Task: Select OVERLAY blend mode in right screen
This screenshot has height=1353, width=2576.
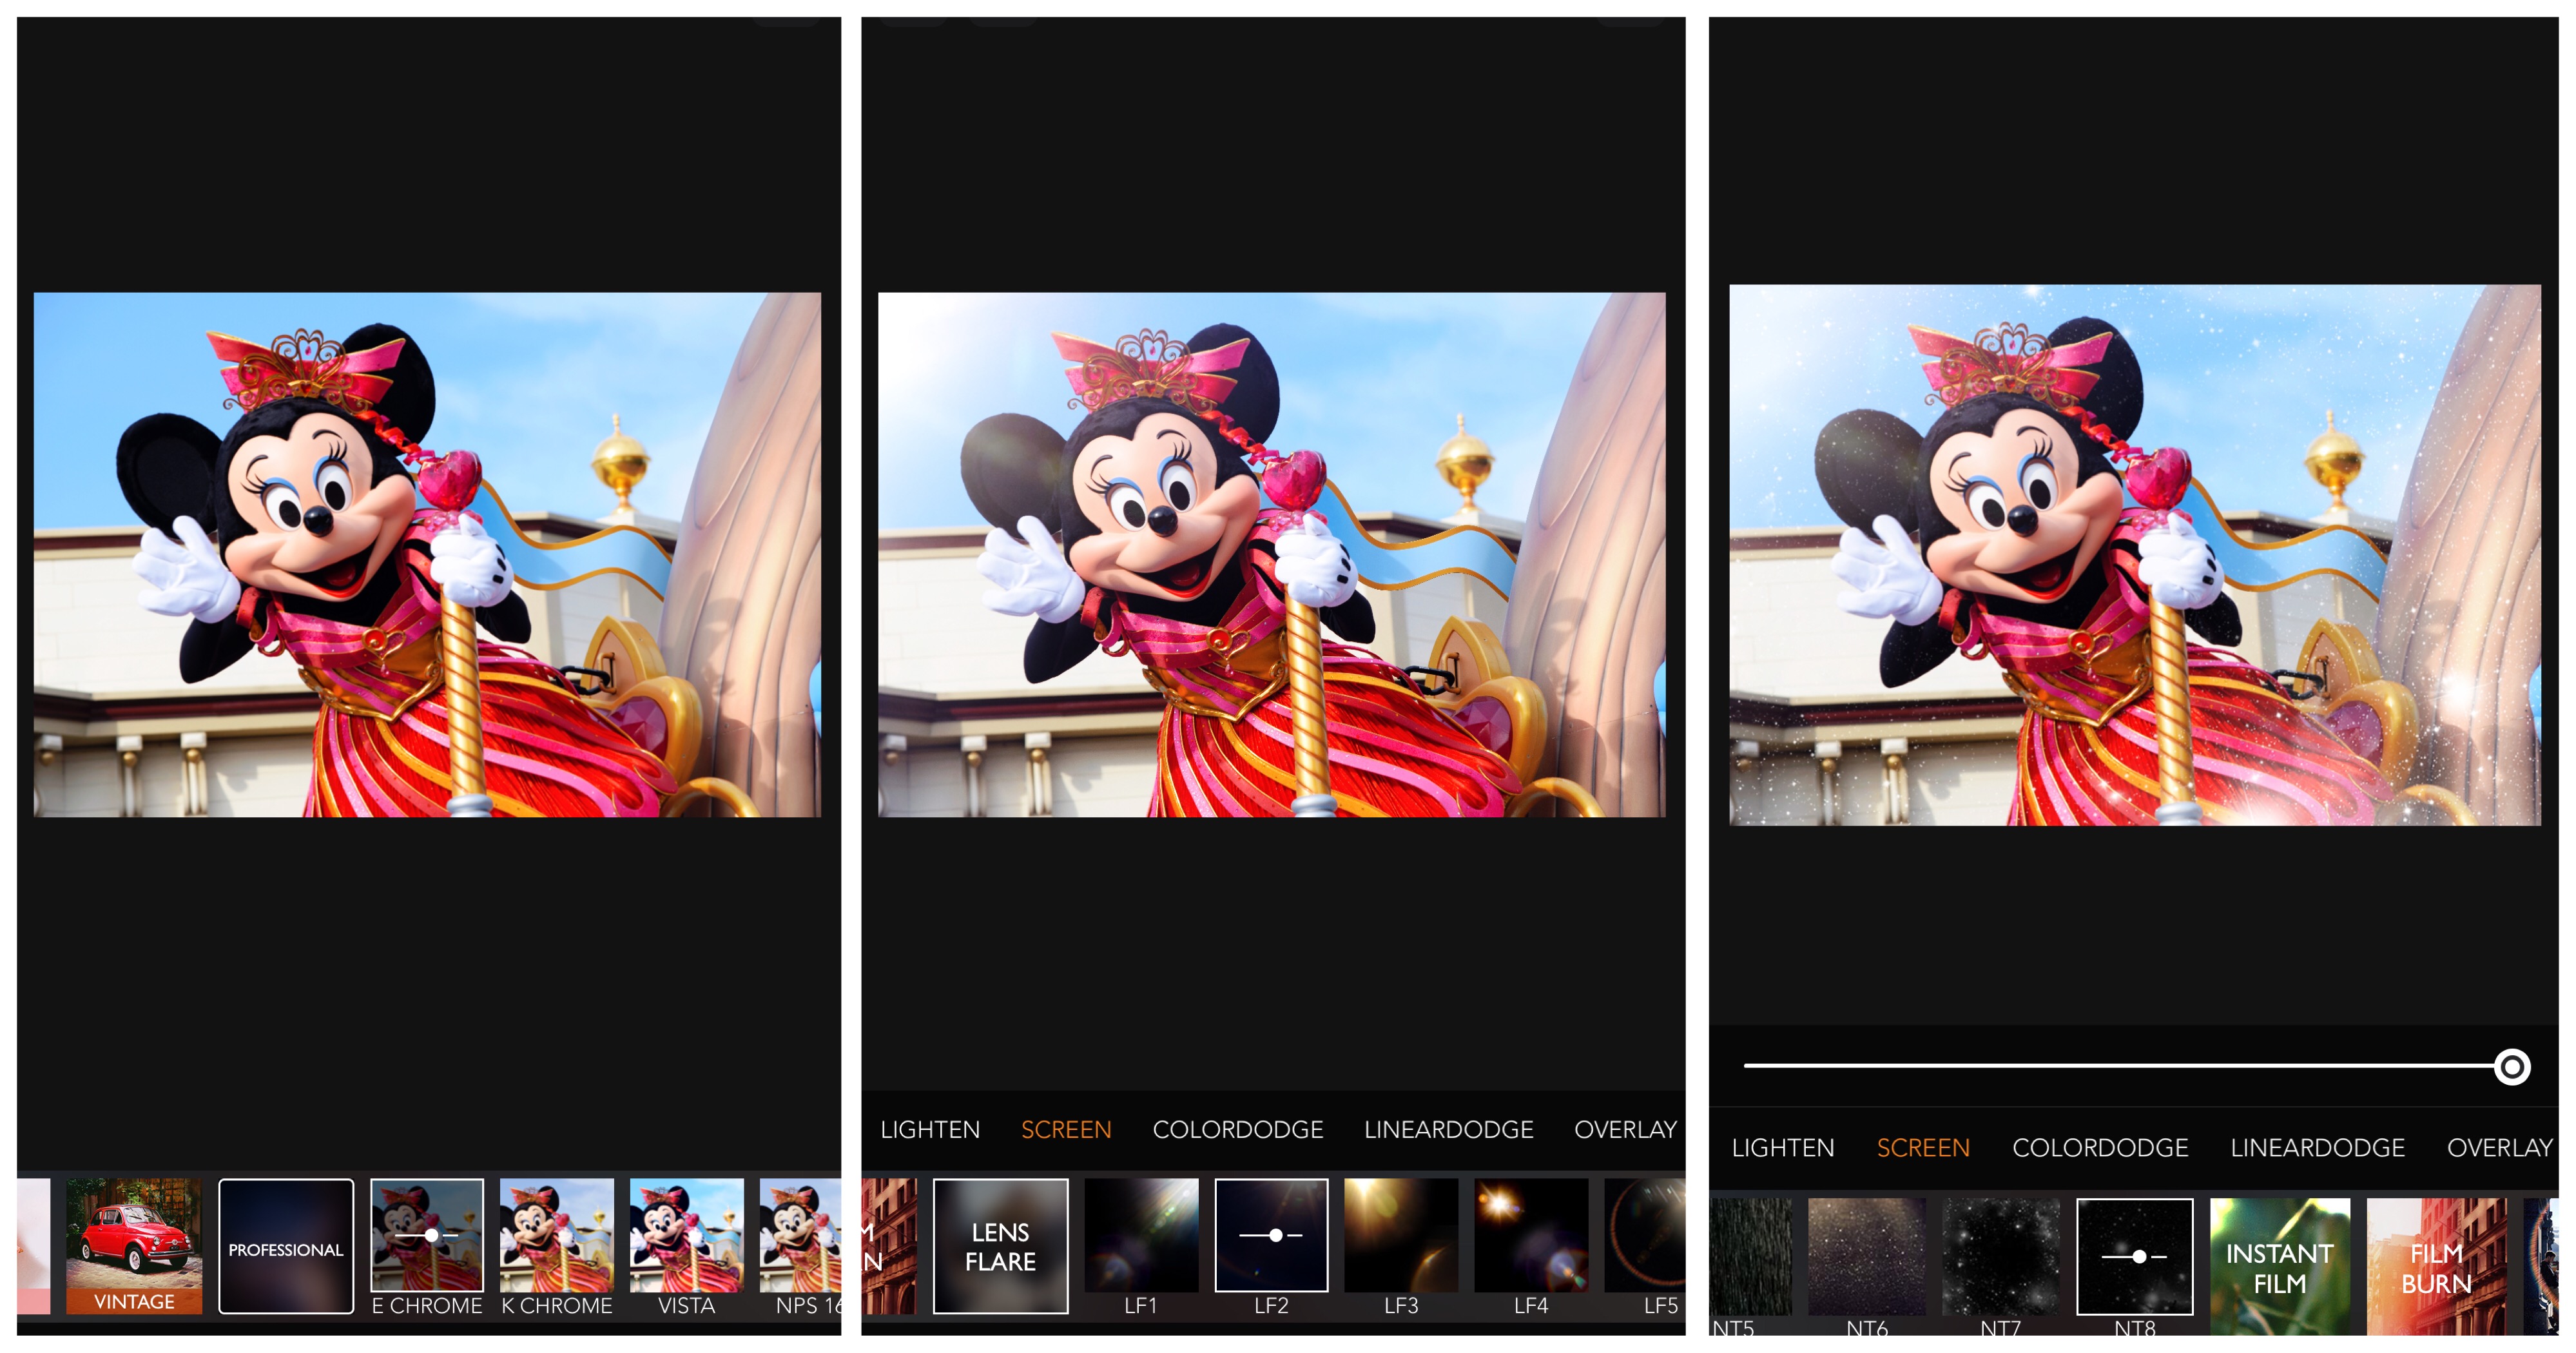Action: [2500, 1148]
